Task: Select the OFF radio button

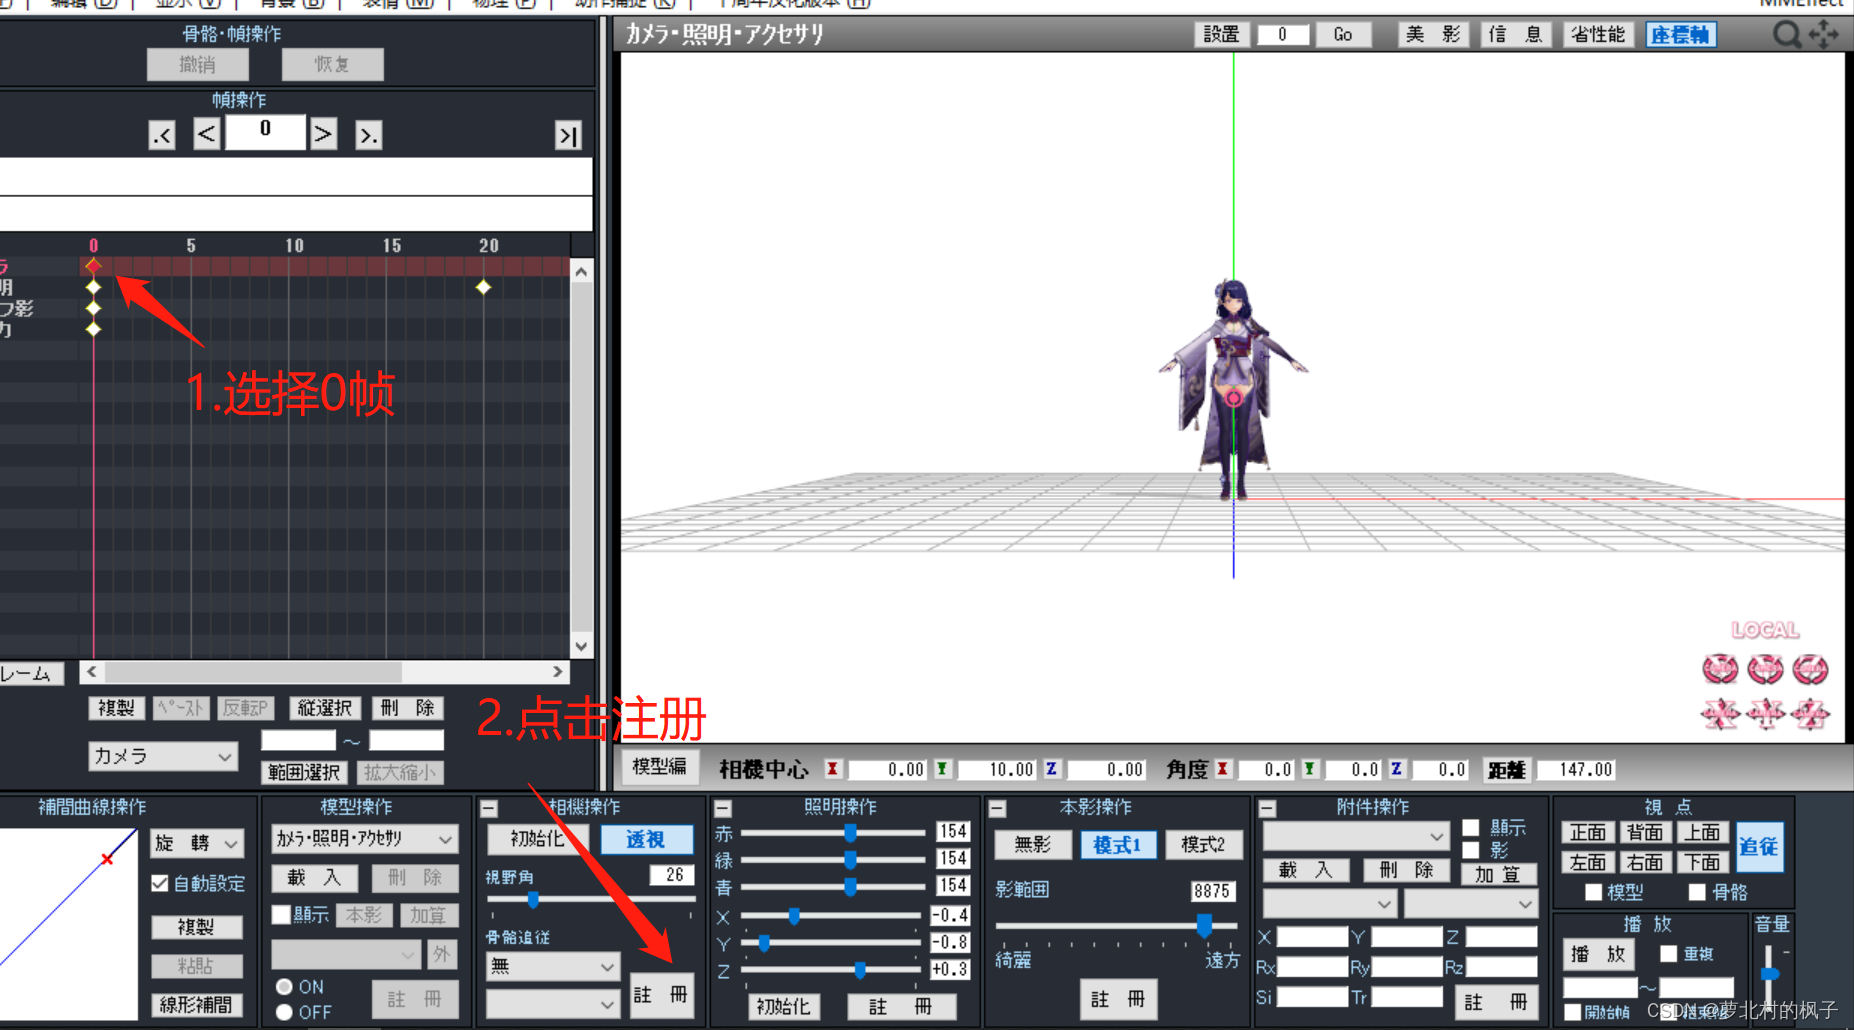Action: (284, 1012)
